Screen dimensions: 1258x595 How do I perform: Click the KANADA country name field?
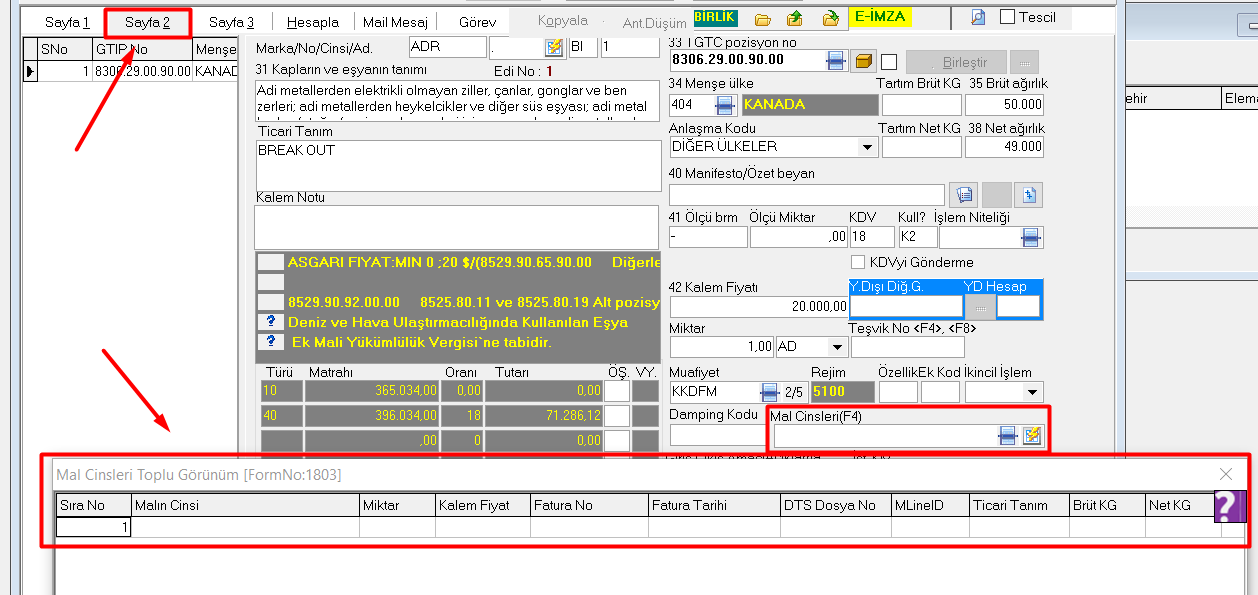tap(809, 104)
